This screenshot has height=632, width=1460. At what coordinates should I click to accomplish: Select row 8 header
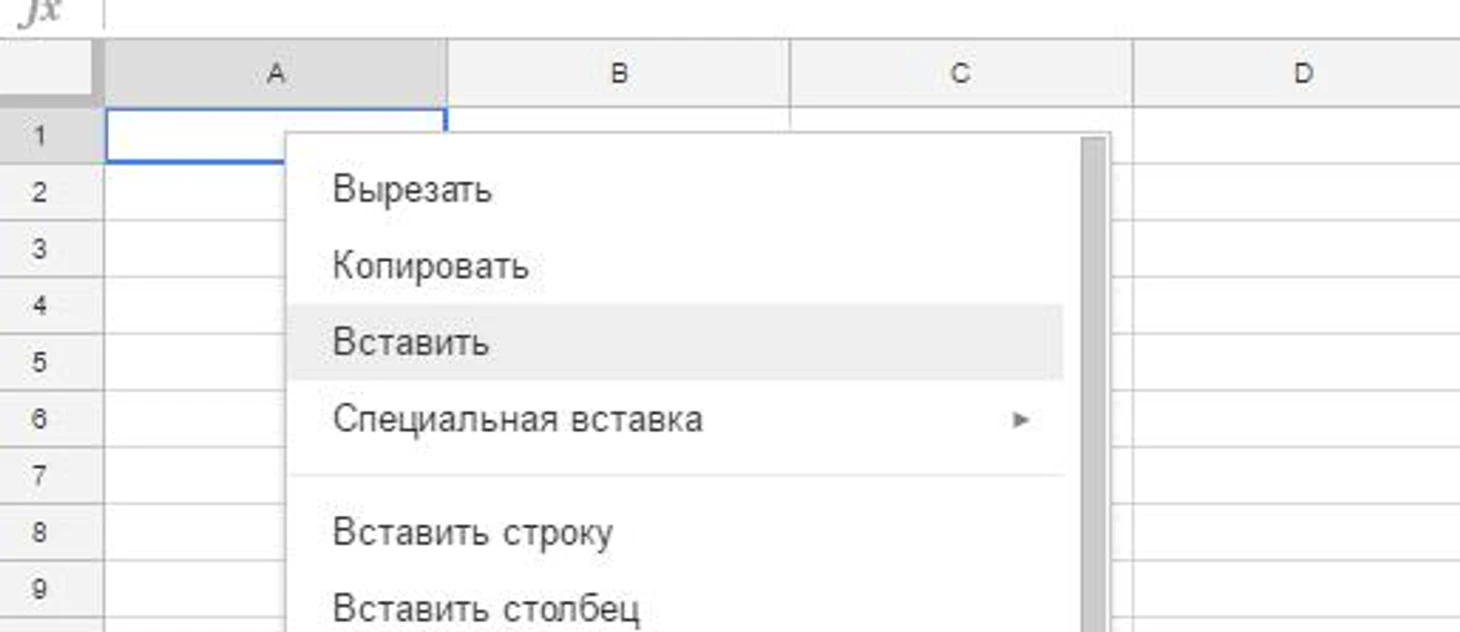click(39, 532)
